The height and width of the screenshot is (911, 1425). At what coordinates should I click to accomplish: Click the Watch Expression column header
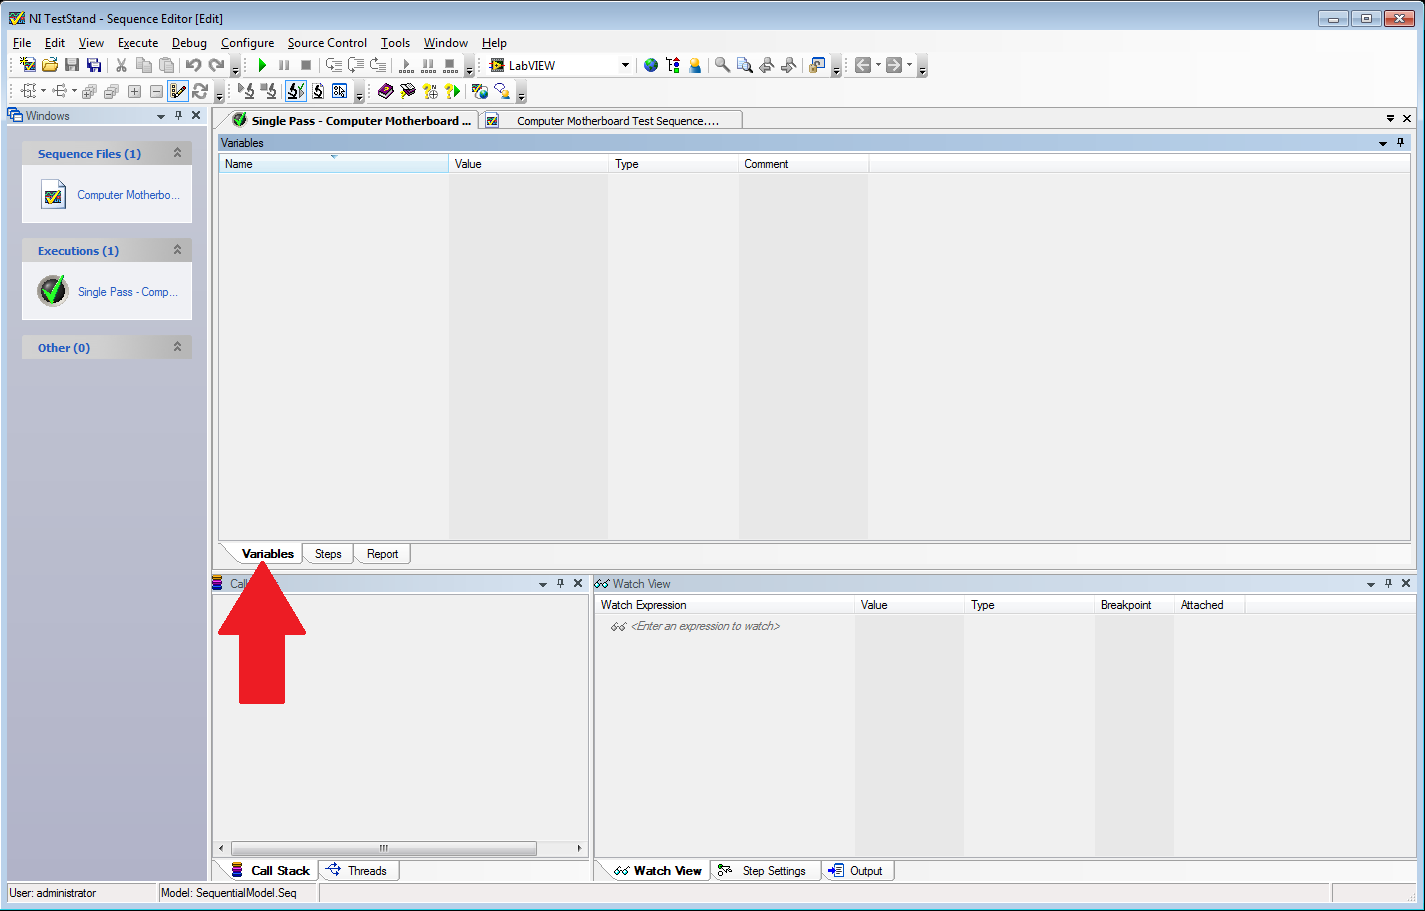tap(724, 605)
